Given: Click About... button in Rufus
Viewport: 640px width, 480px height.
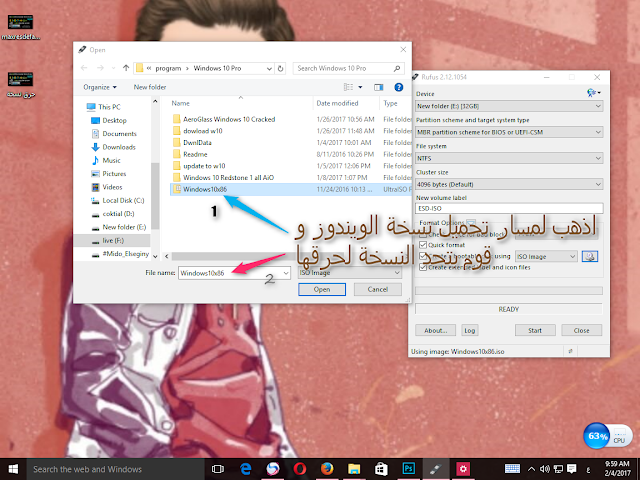Looking at the screenshot, I should (435, 330).
